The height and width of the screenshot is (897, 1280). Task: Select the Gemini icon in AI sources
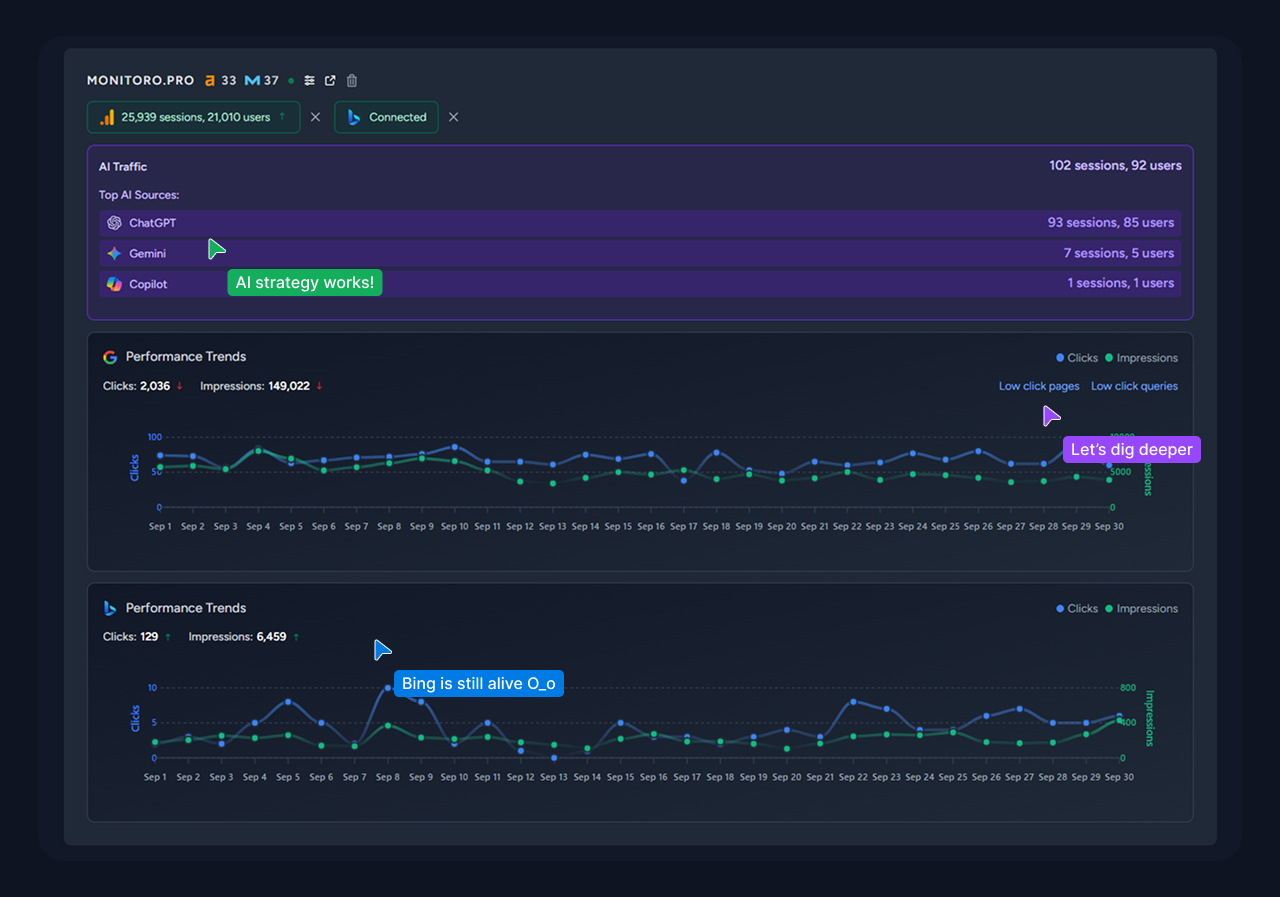(114, 253)
